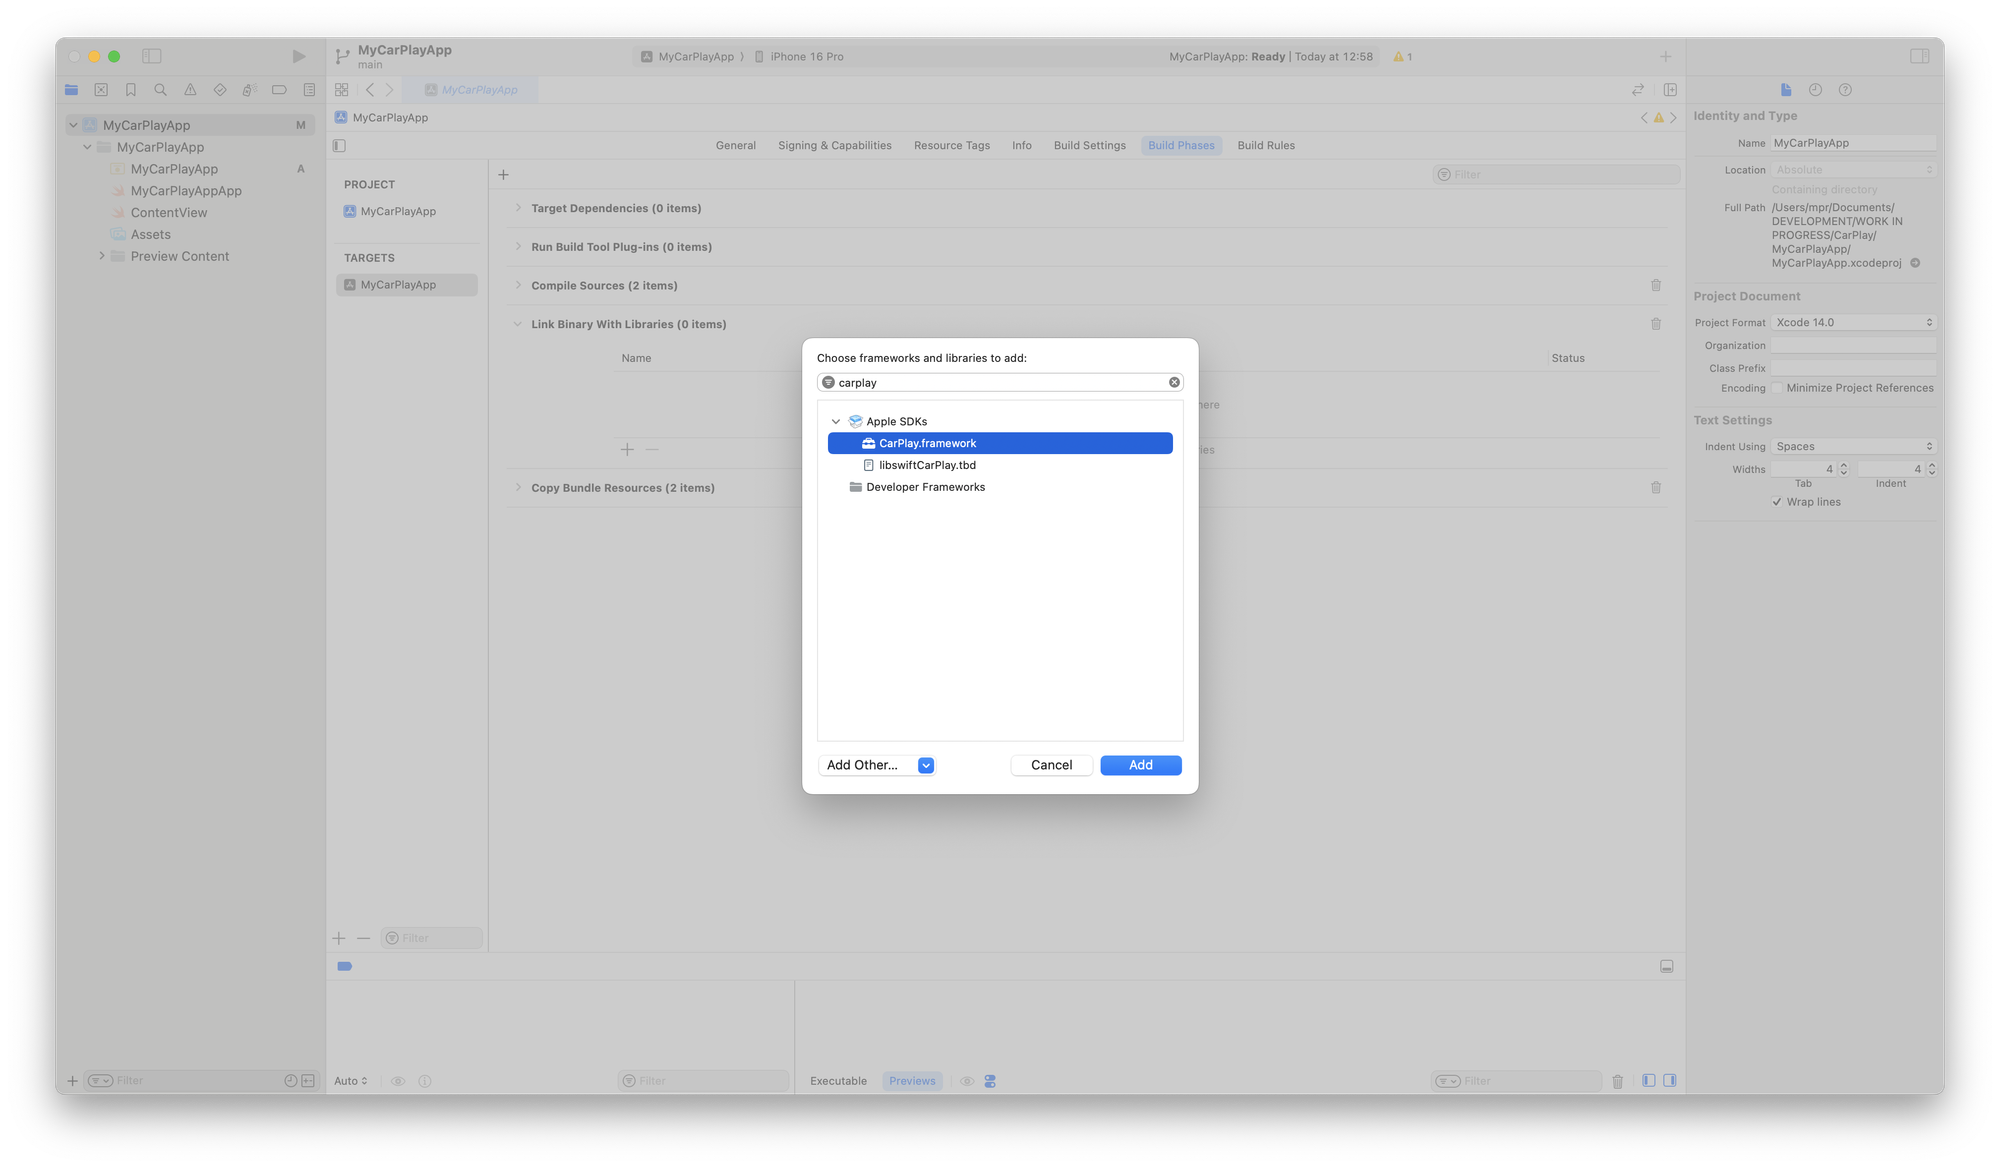Expand the Target Dependencies section
This screenshot has height=1168, width=2000.
(518, 208)
